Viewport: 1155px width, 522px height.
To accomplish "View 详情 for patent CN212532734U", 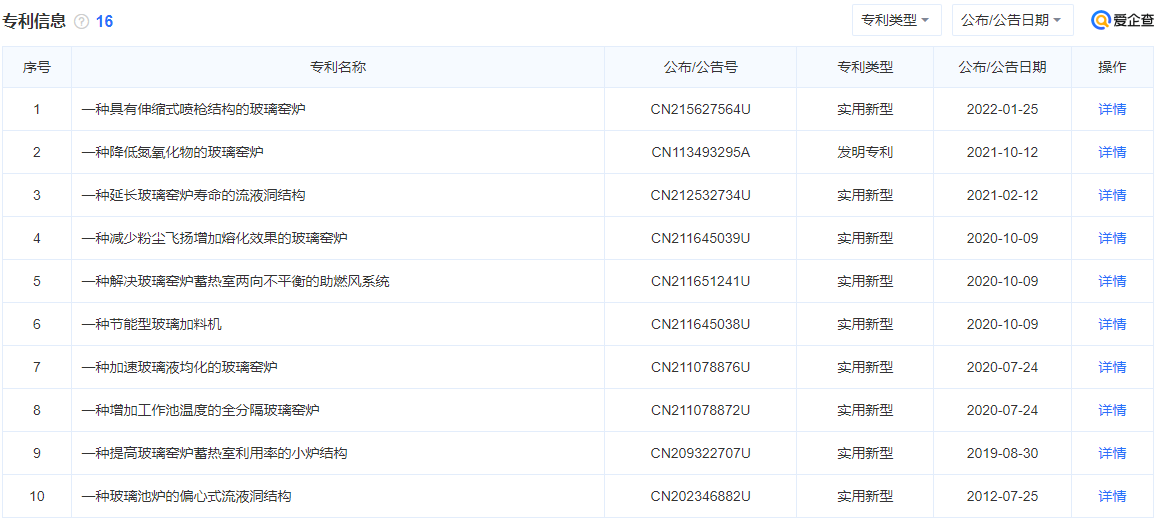I will (x=1111, y=195).
